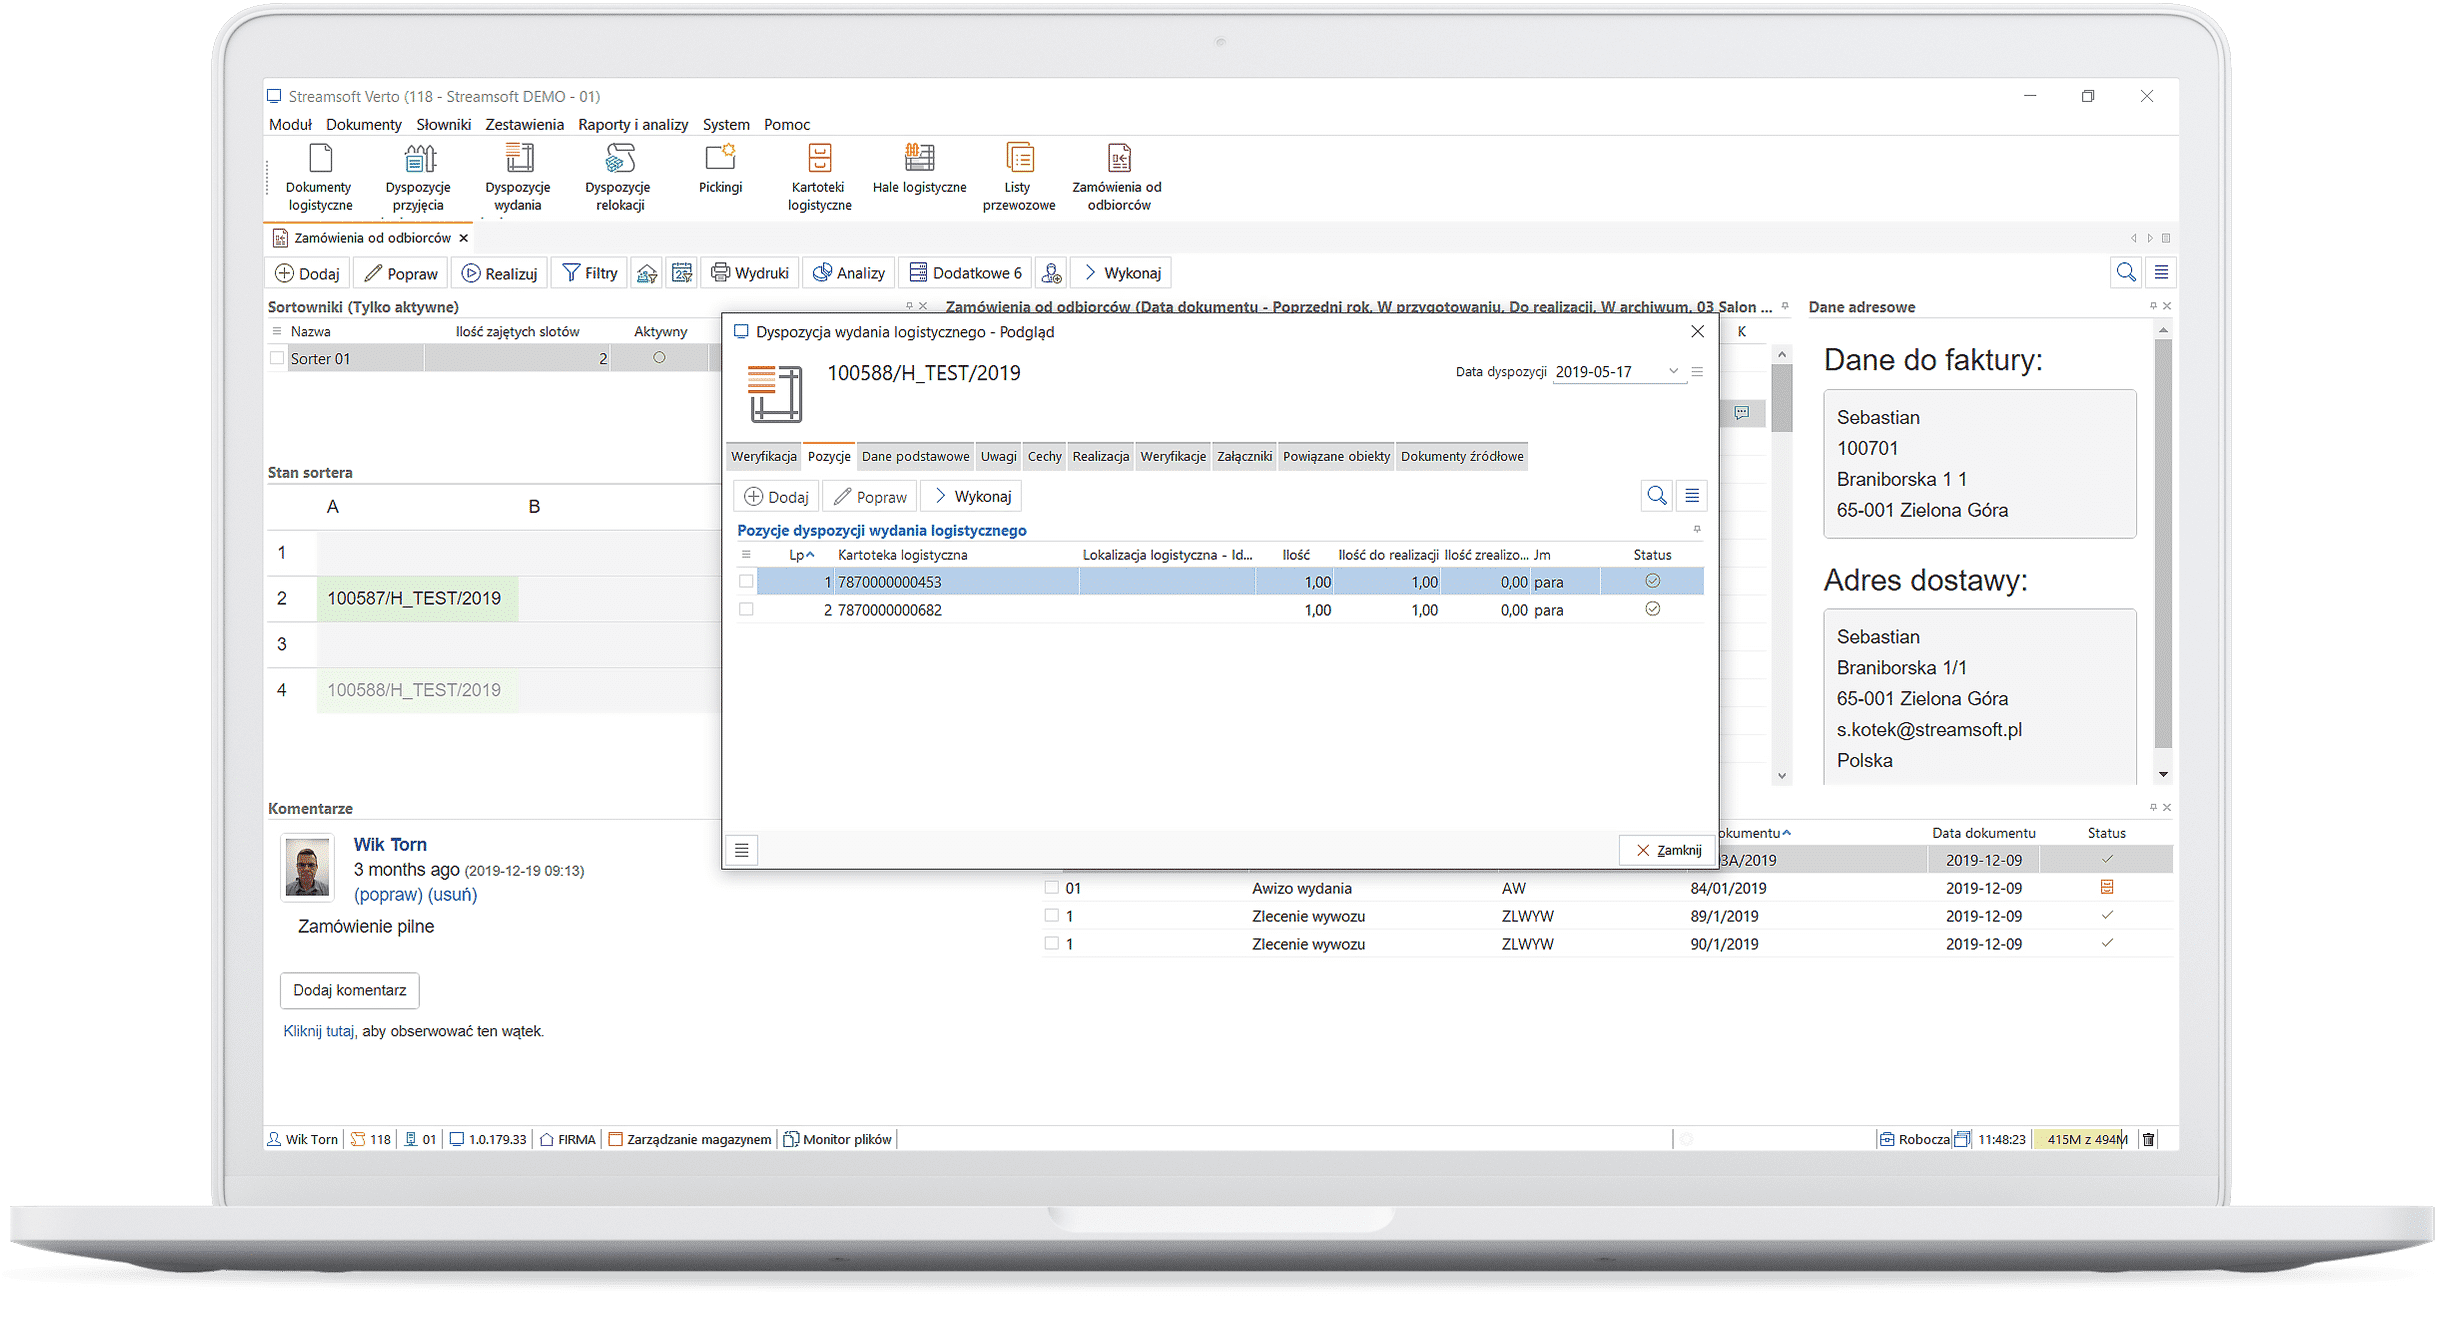This screenshot has height=1333, width=2450.
Task: Click the Zamknij button
Action: 1668,850
